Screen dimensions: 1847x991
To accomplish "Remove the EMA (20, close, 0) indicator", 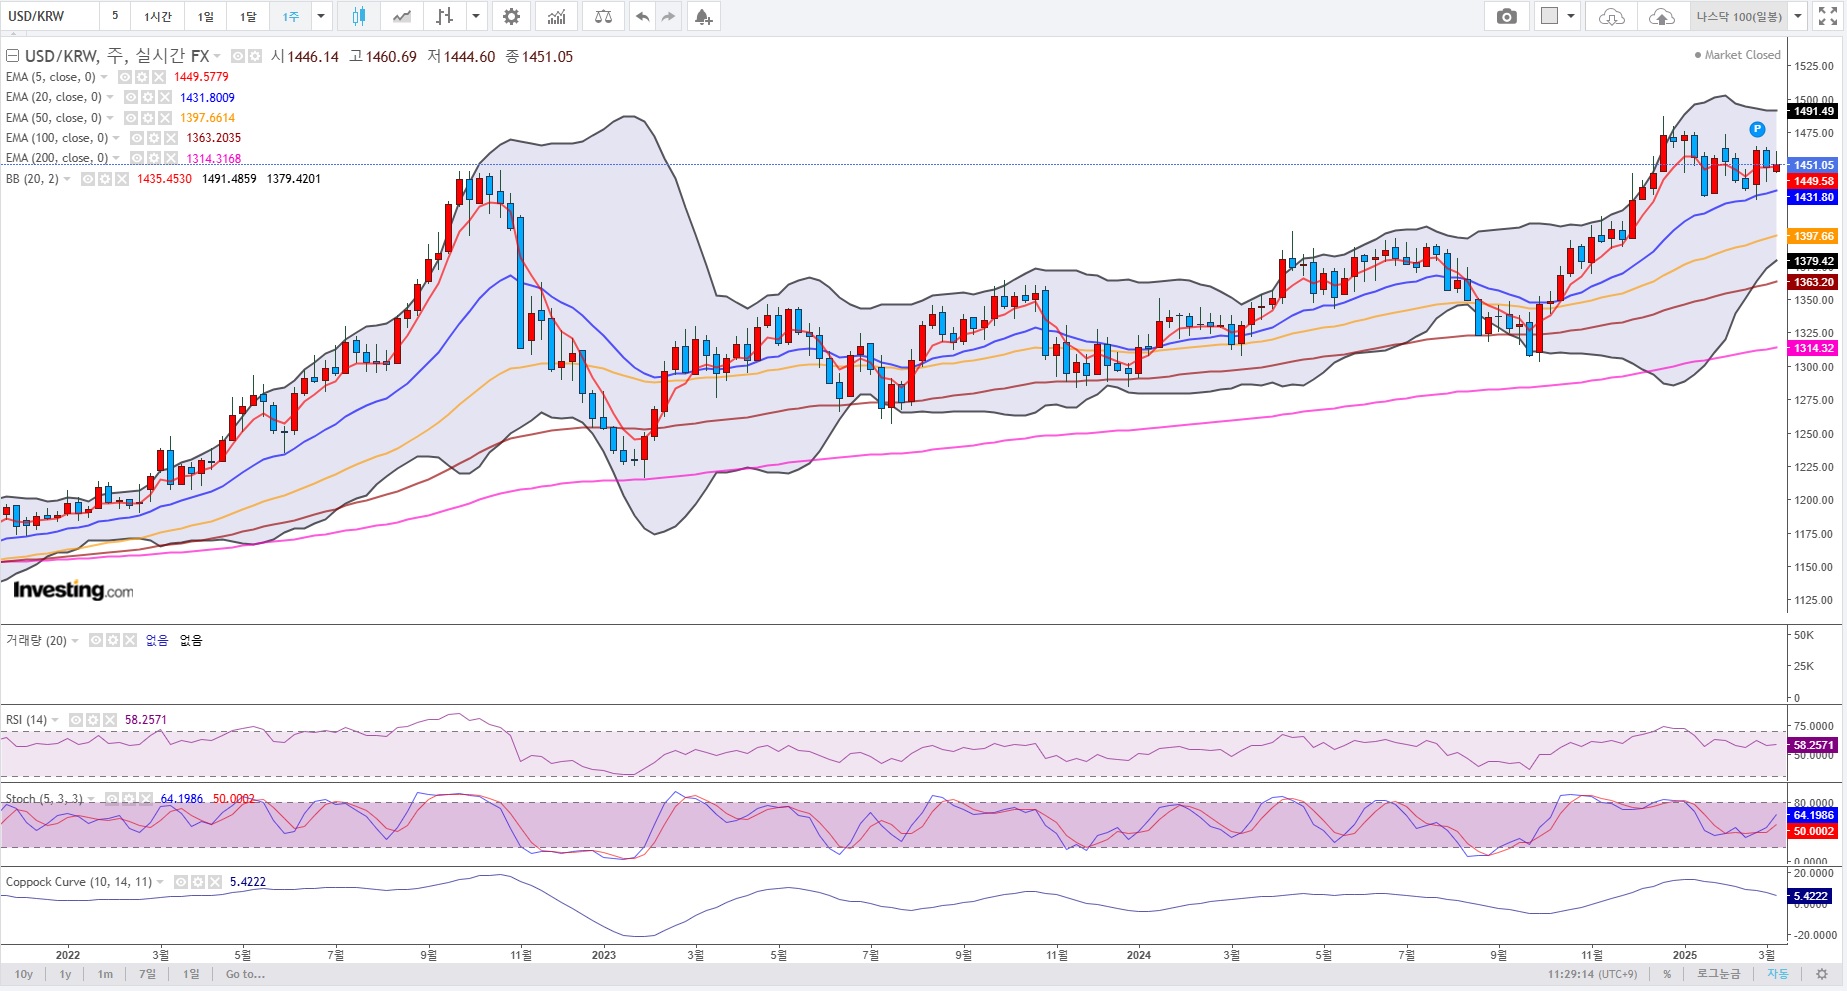I will [165, 97].
